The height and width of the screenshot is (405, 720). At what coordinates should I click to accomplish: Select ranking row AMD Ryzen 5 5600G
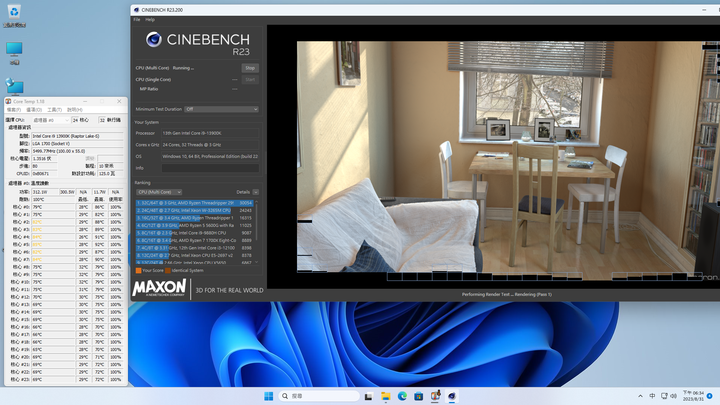[194, 225]
